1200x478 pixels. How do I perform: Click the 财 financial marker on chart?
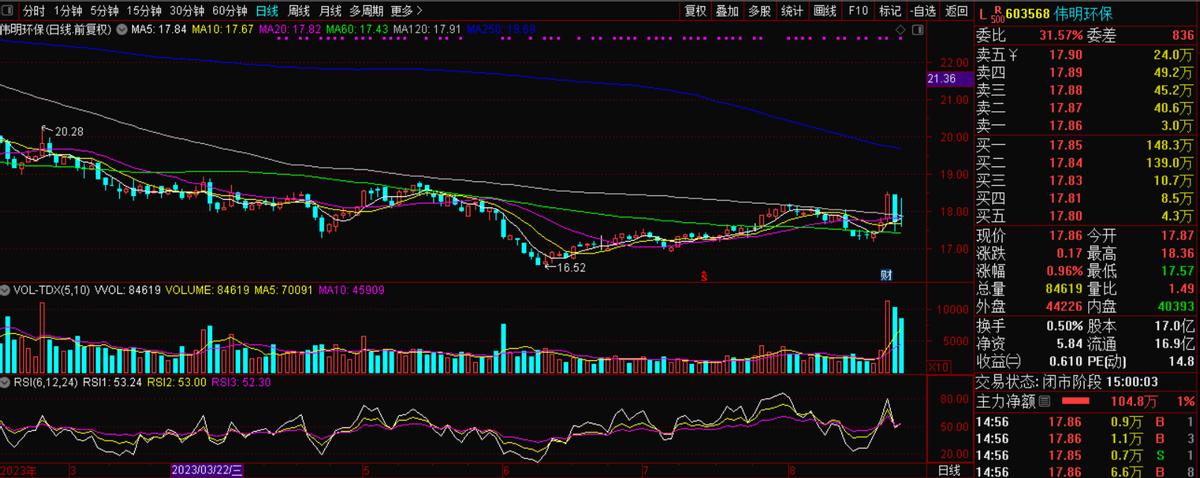tap(886, 275)
